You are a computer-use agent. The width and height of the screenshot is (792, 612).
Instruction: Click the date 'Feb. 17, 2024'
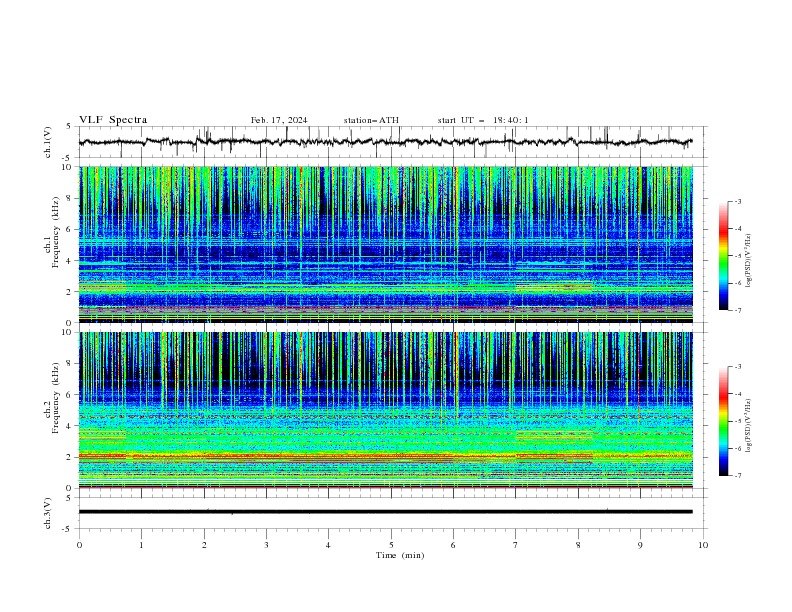coord(279,120)
